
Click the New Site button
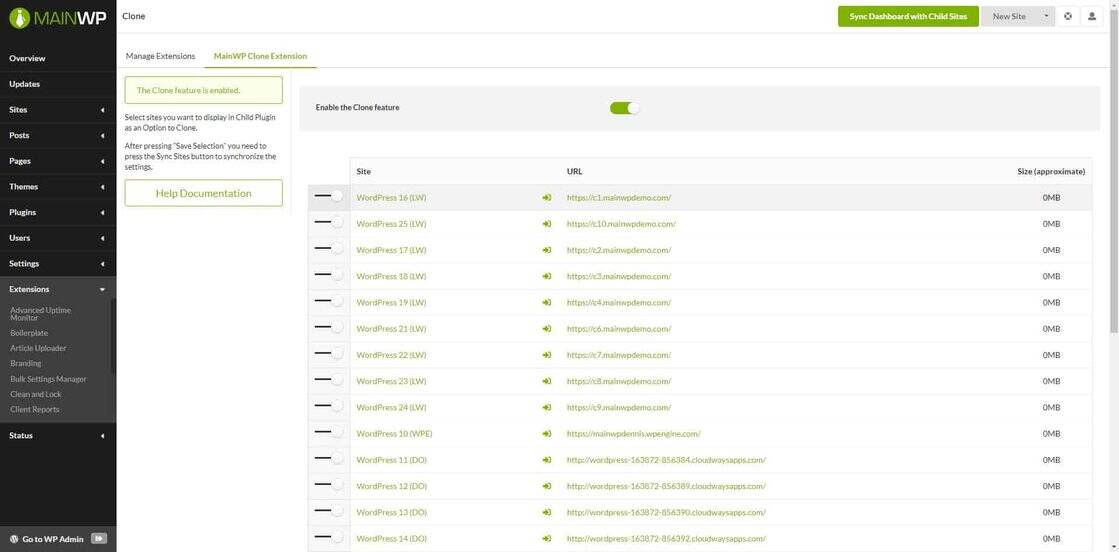click(1010, 16)
